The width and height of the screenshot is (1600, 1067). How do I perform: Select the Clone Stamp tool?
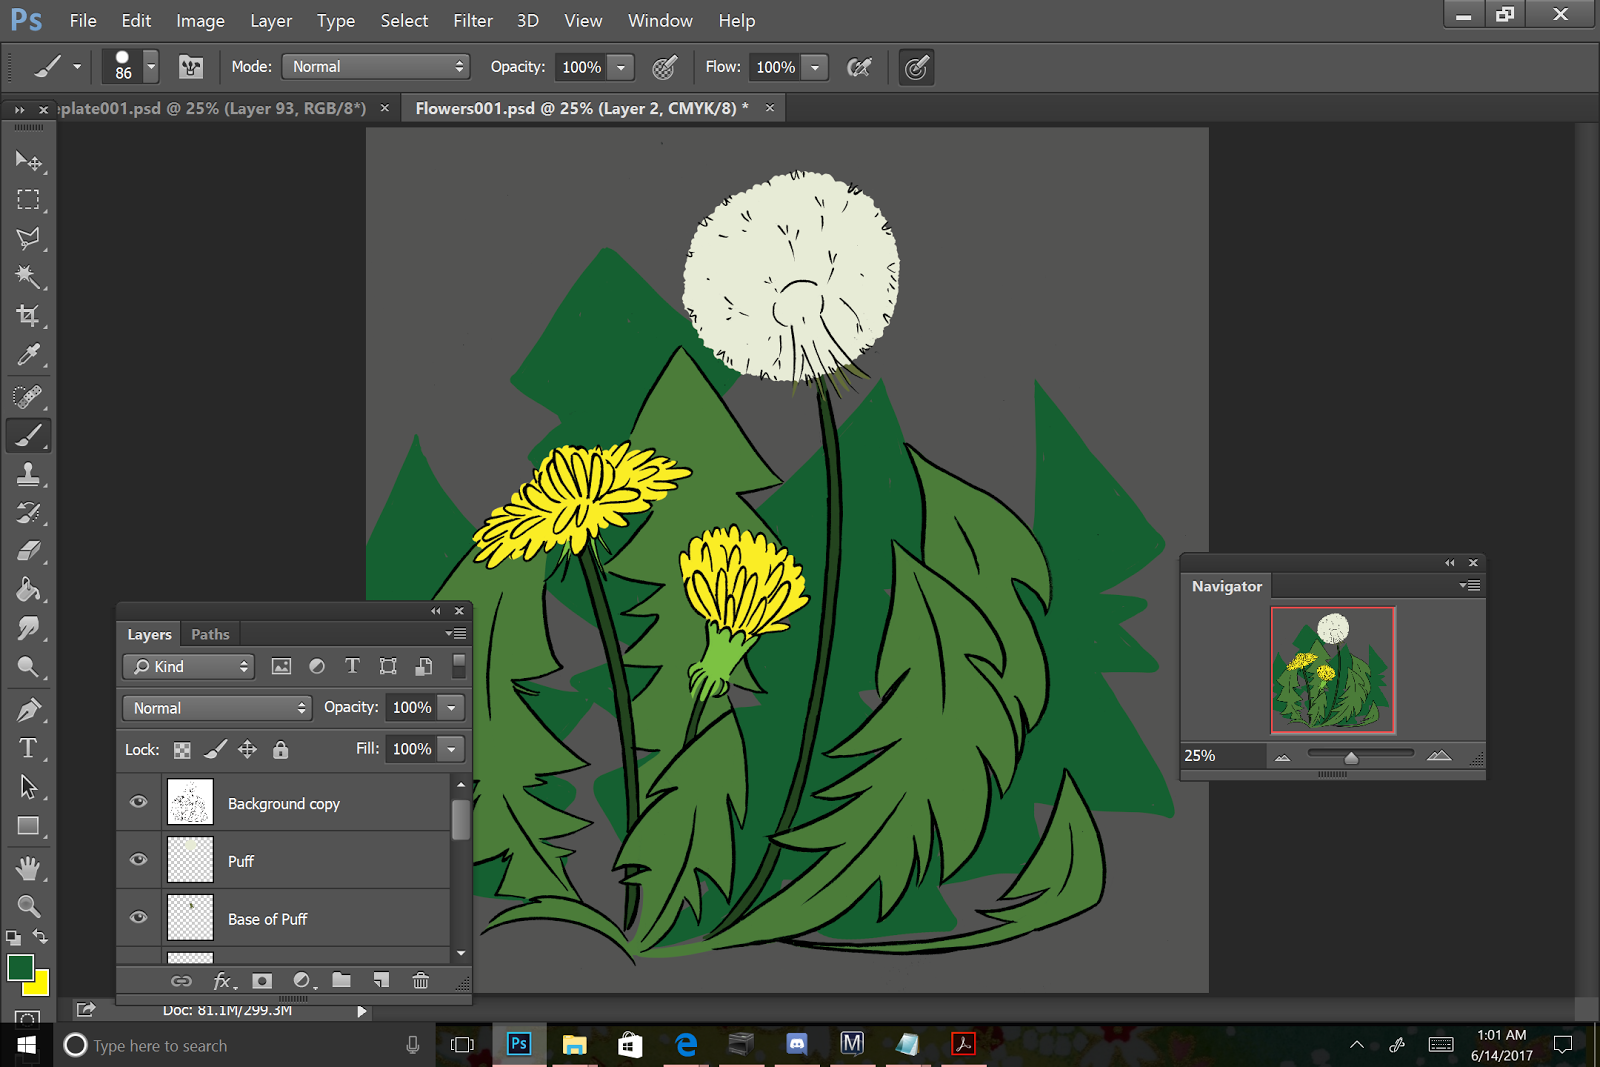(28, 474)
